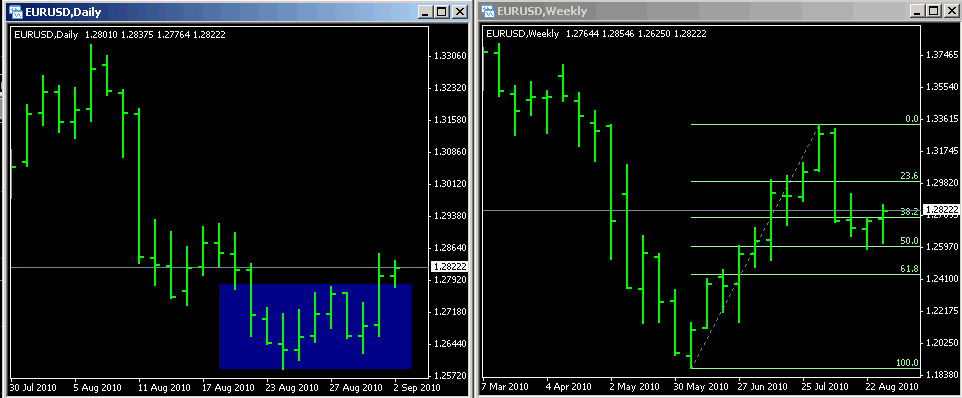This screenshot has width=962, height=398.
Task: Click the 2 May 2010 date label
Action: (634, 387)
